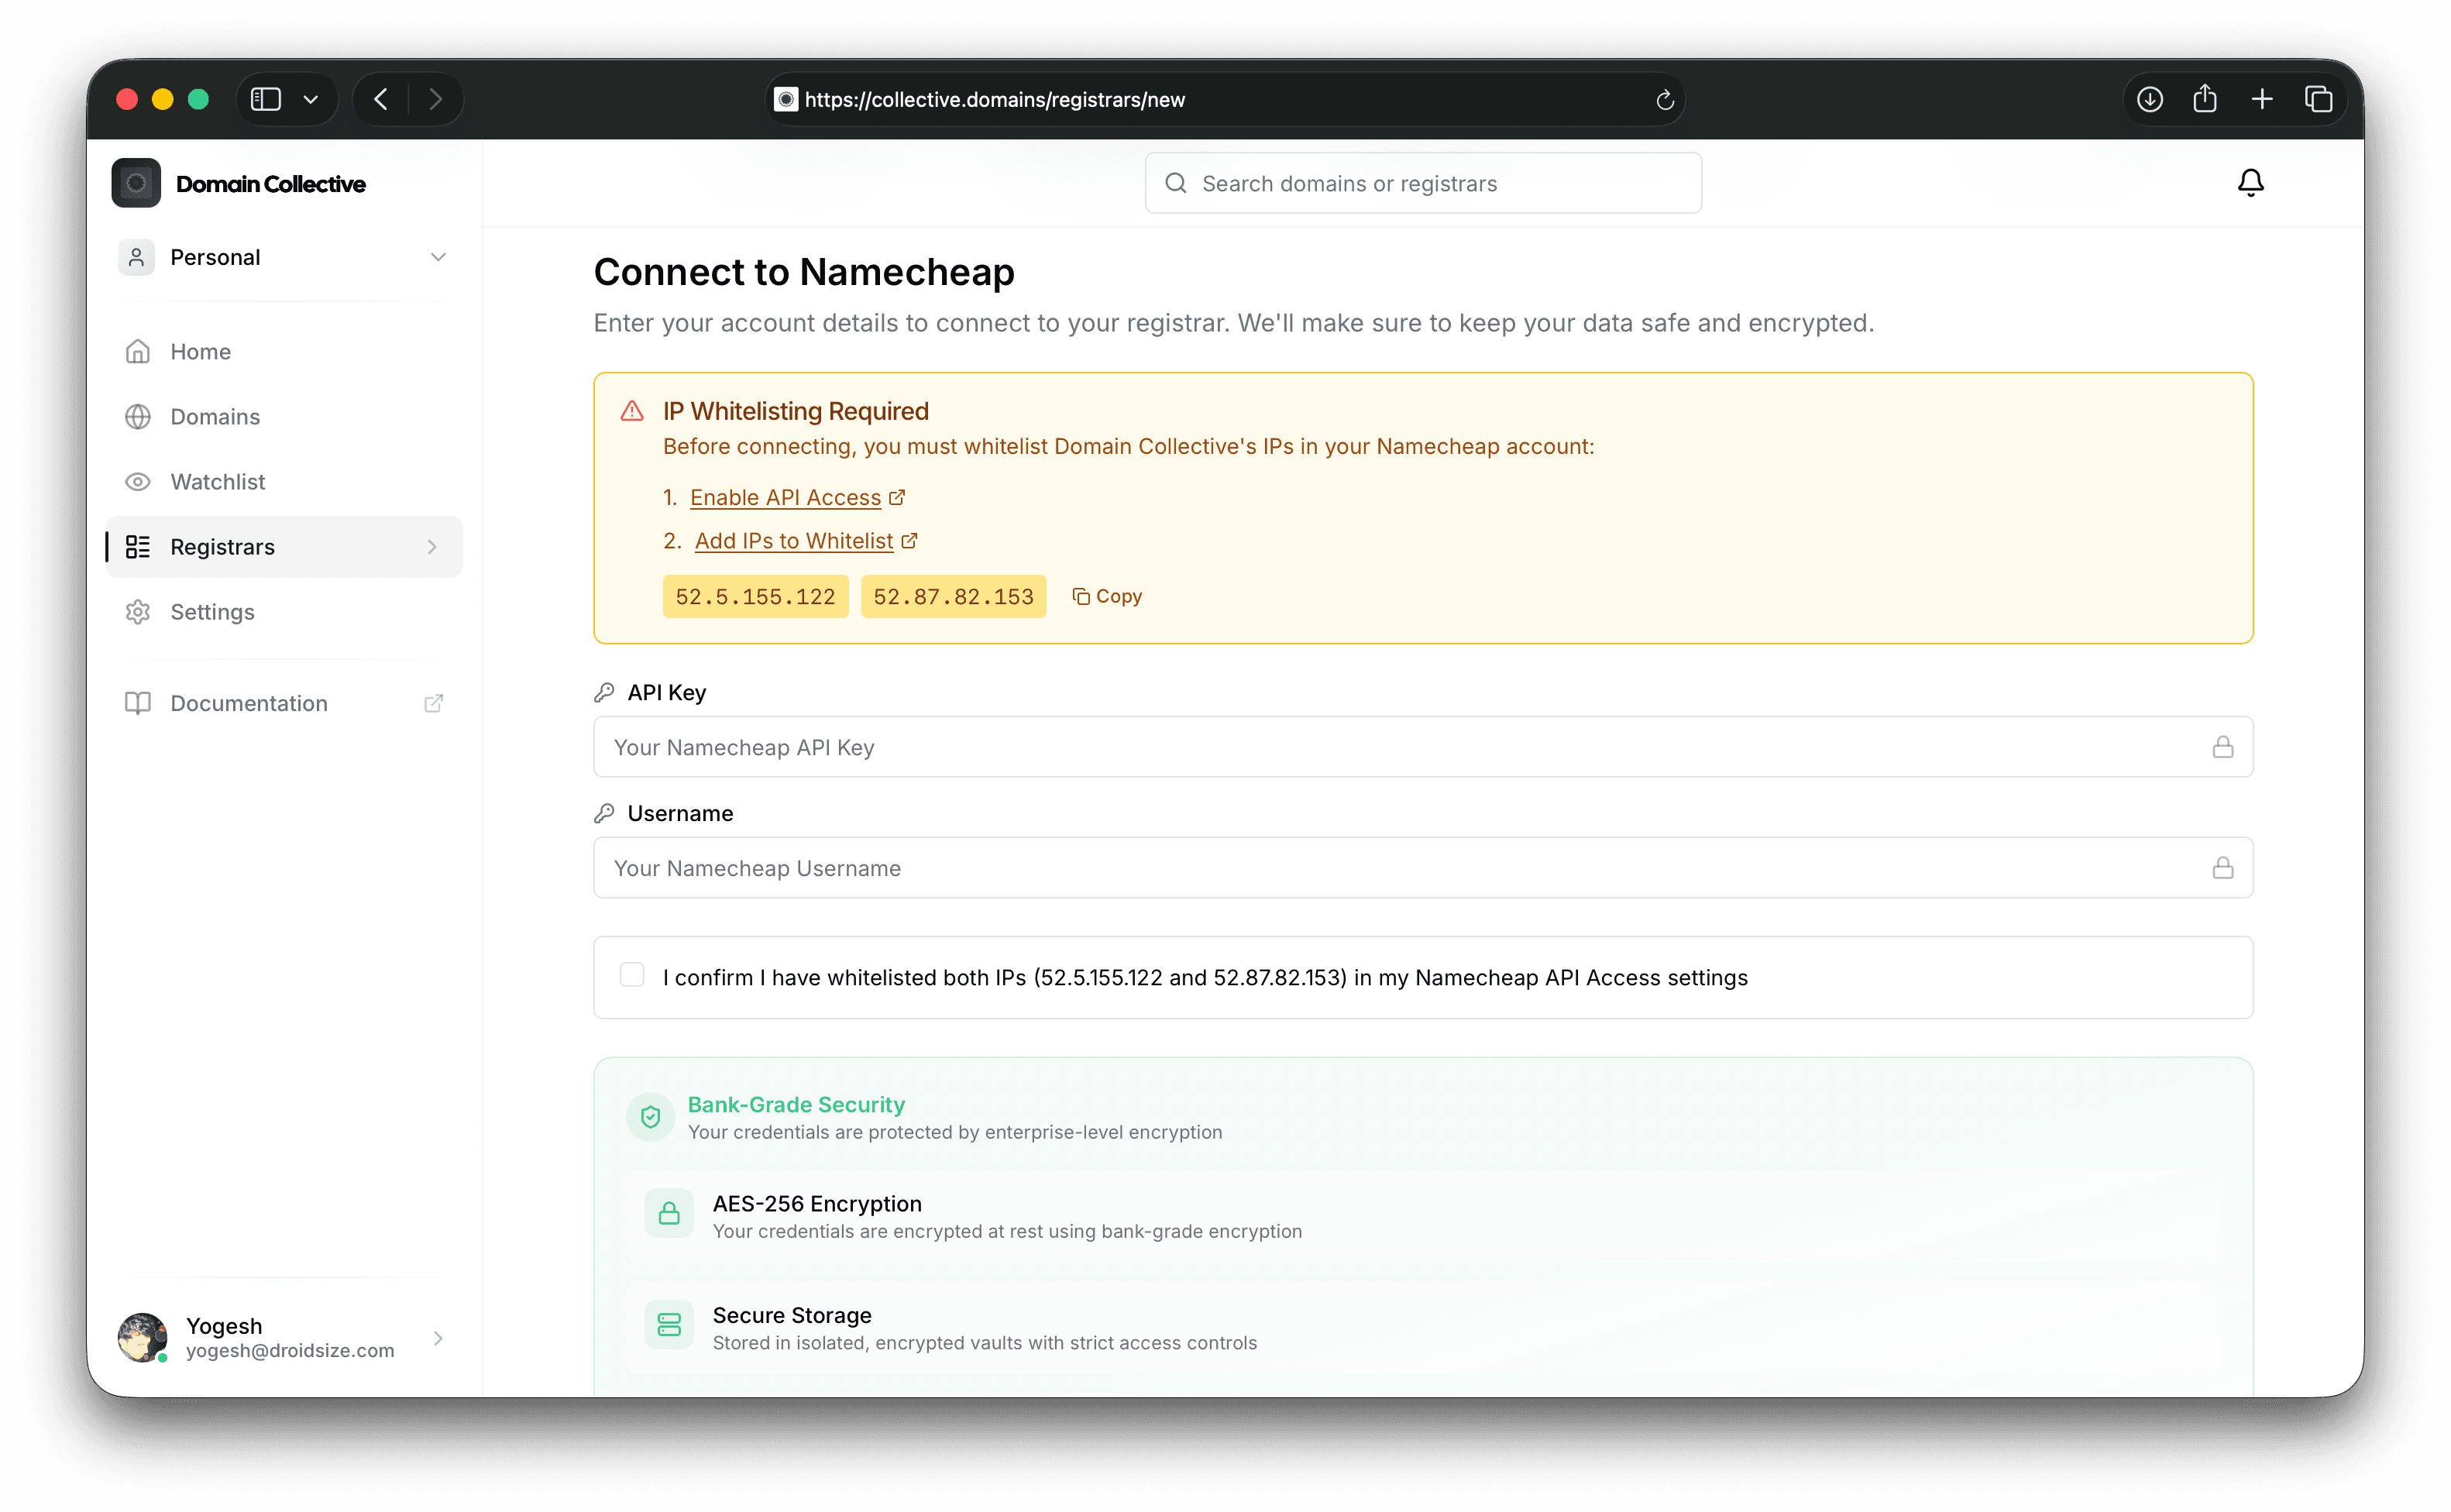
Task: Click the Copy icon next to the IPs
Action: point(1083,596)
